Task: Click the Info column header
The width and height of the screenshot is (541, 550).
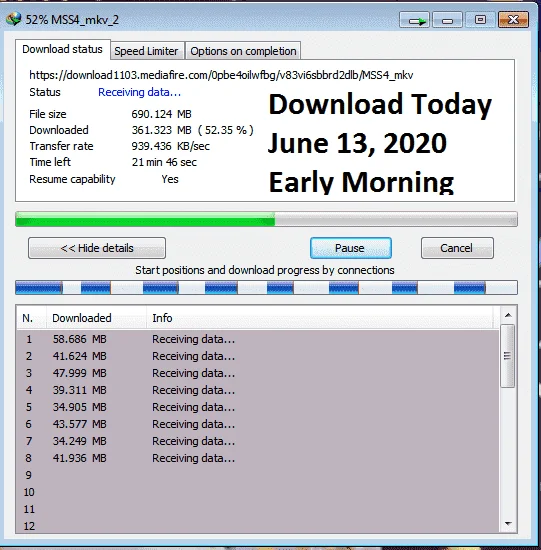Action: 319,318
